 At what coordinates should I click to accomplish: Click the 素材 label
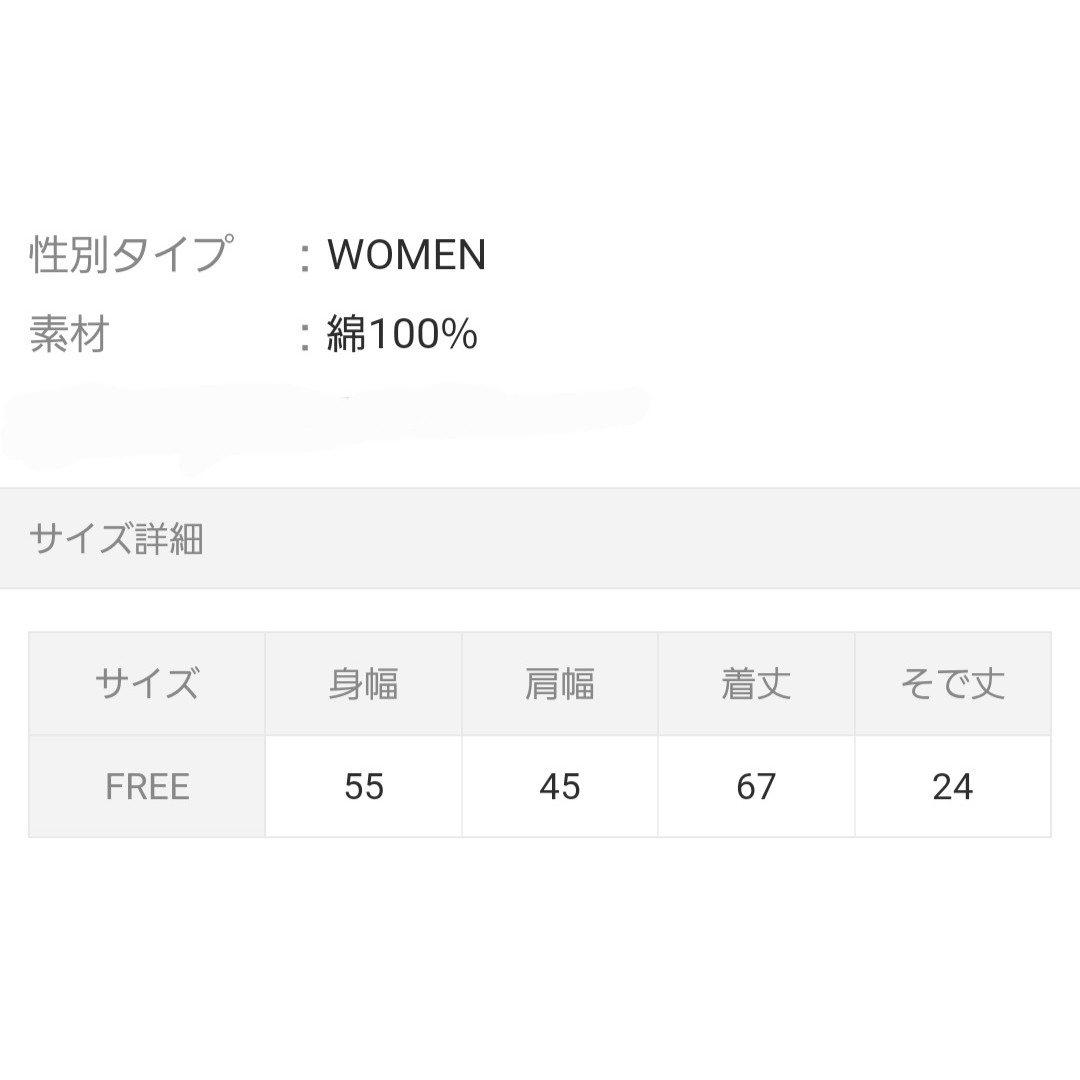click(70, 334)
